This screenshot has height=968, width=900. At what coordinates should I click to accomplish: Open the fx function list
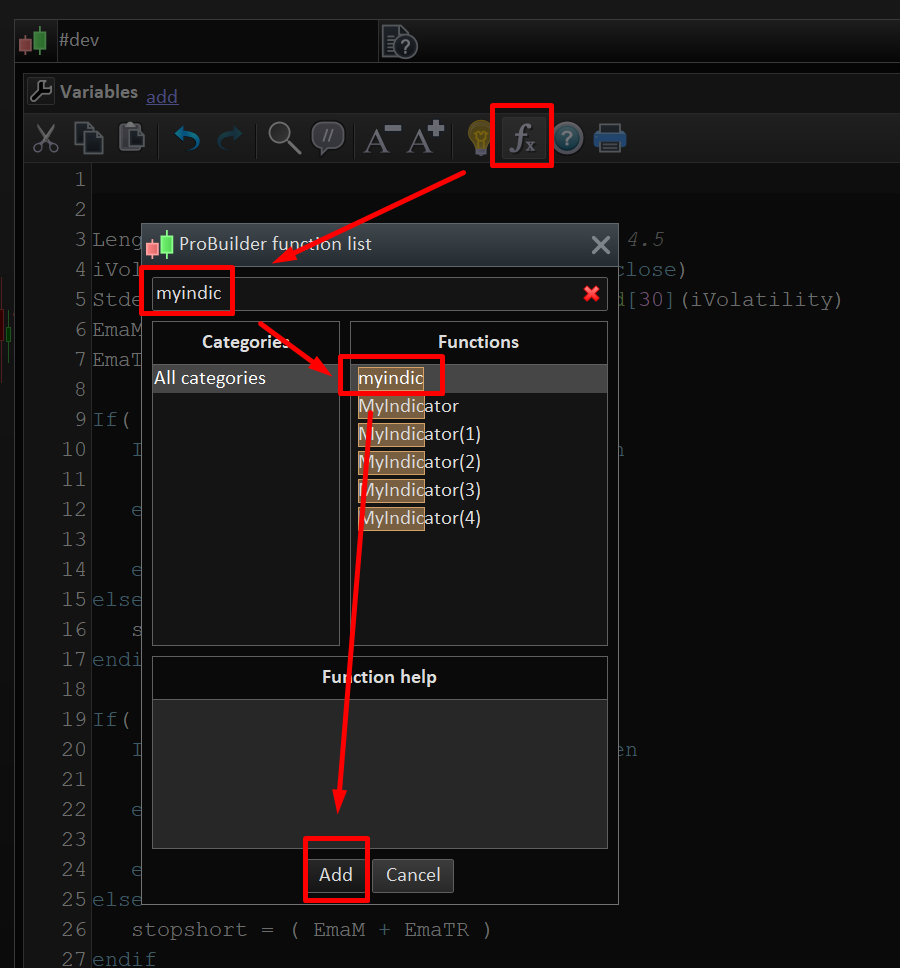coord(522,137)
